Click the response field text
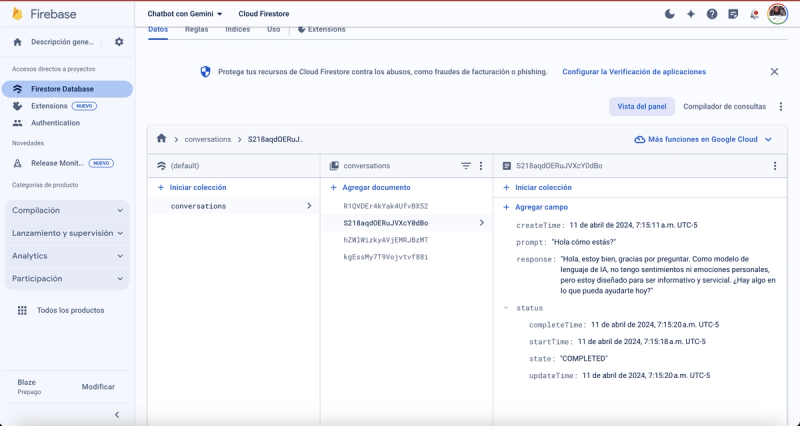This screenshot has width=800, height=426. pos(668,274)
